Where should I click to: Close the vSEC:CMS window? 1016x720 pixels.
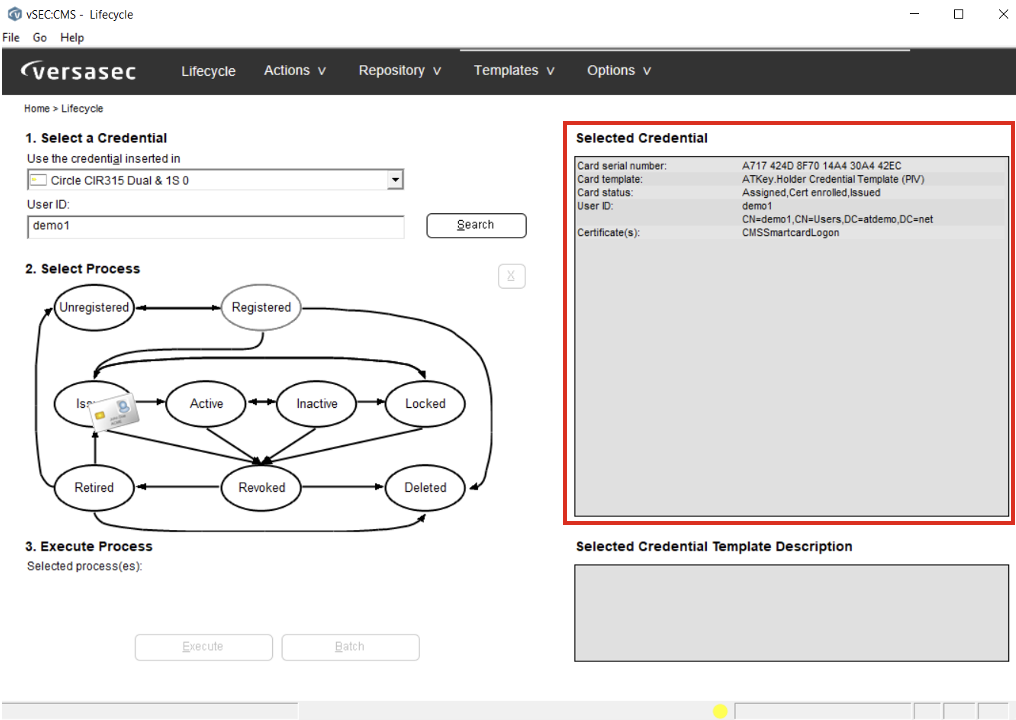pyautogui.click(x=1002, y=14)
